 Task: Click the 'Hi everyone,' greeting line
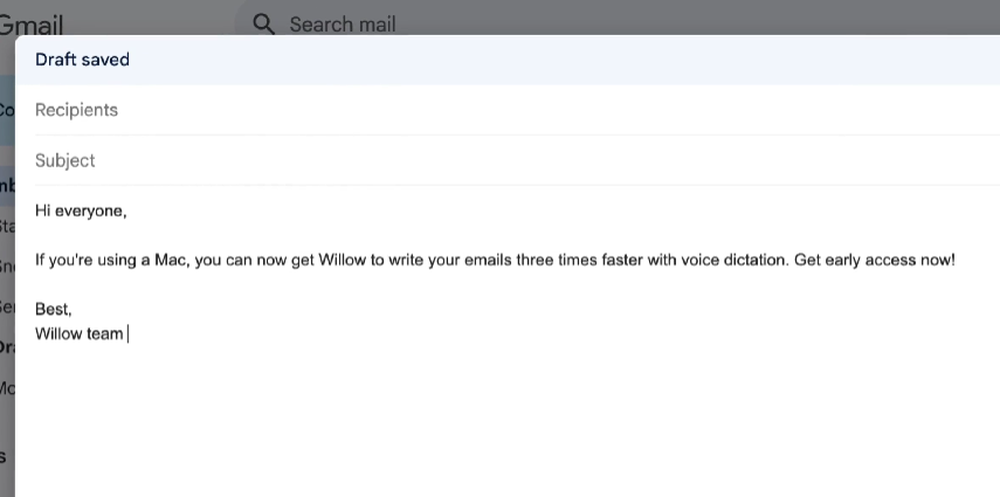[x=81, y=211]
